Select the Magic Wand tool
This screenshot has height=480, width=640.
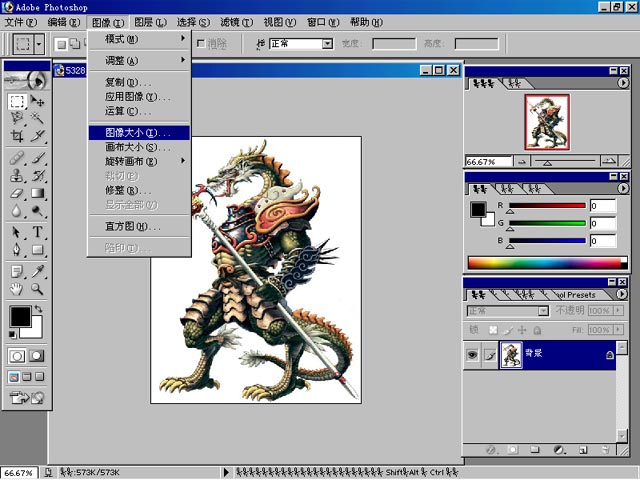tap(37, 118)
